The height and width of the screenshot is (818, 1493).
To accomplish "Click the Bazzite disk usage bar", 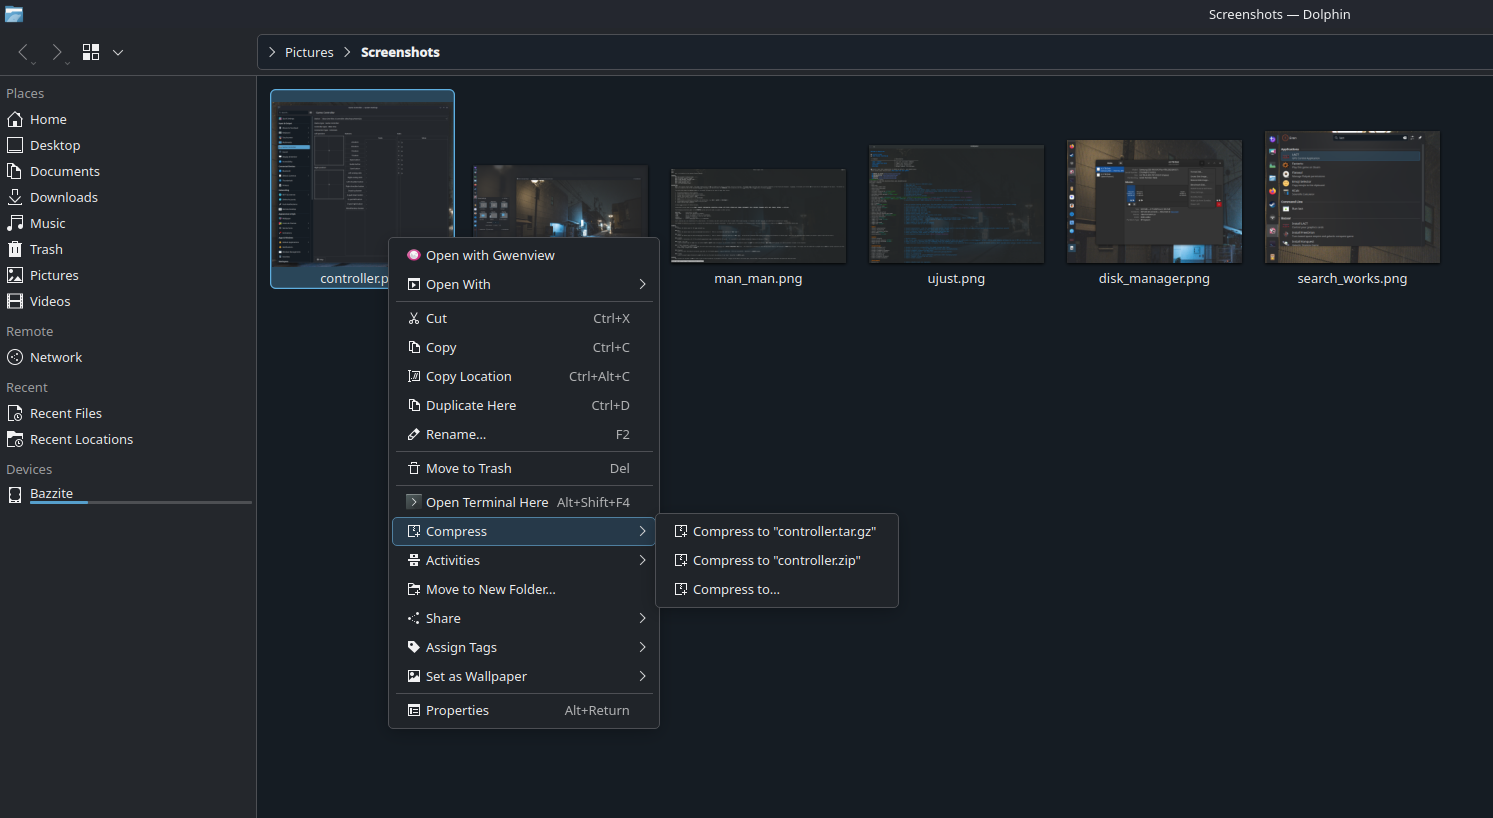I will [x=140, y=503].
